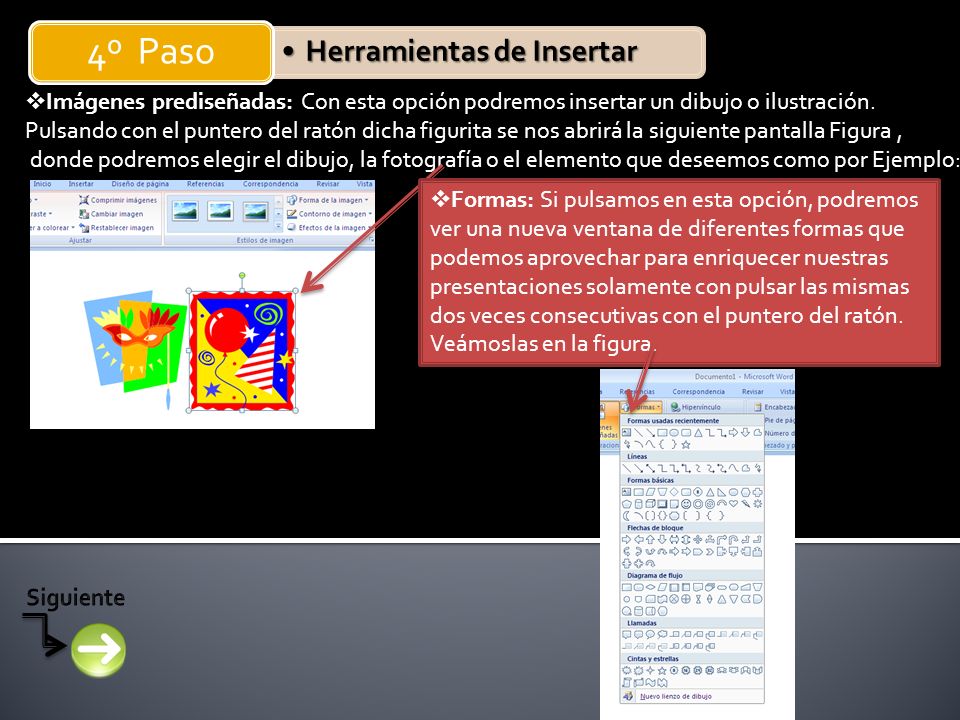Viewport: 960px width, 720px height.
Task: Pick the lightning bolt in Formas básicas
Action: tap(746, 504)
